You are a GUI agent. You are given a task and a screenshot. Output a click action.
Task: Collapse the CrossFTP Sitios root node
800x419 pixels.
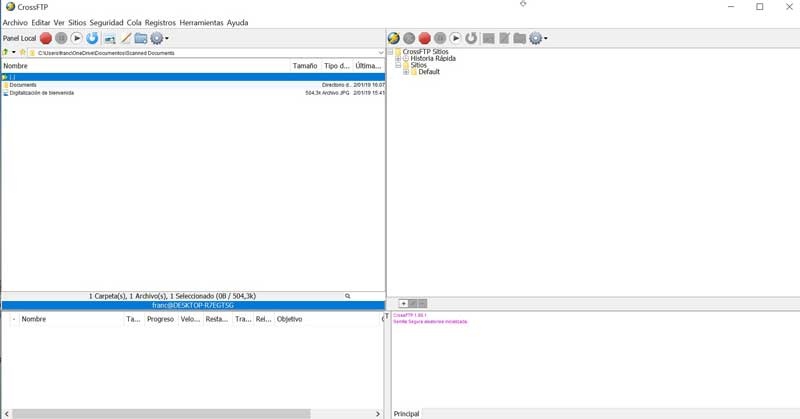[x=391, y=52]
